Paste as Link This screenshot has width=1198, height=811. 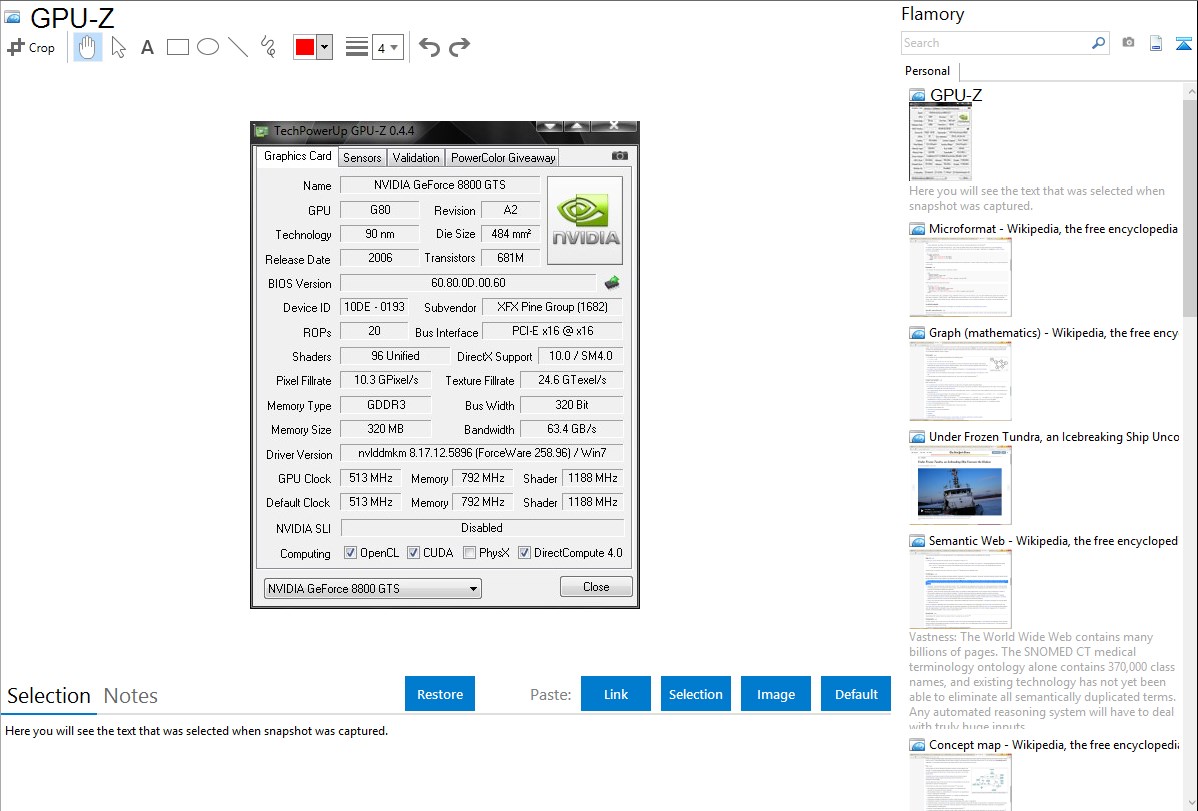616,694
